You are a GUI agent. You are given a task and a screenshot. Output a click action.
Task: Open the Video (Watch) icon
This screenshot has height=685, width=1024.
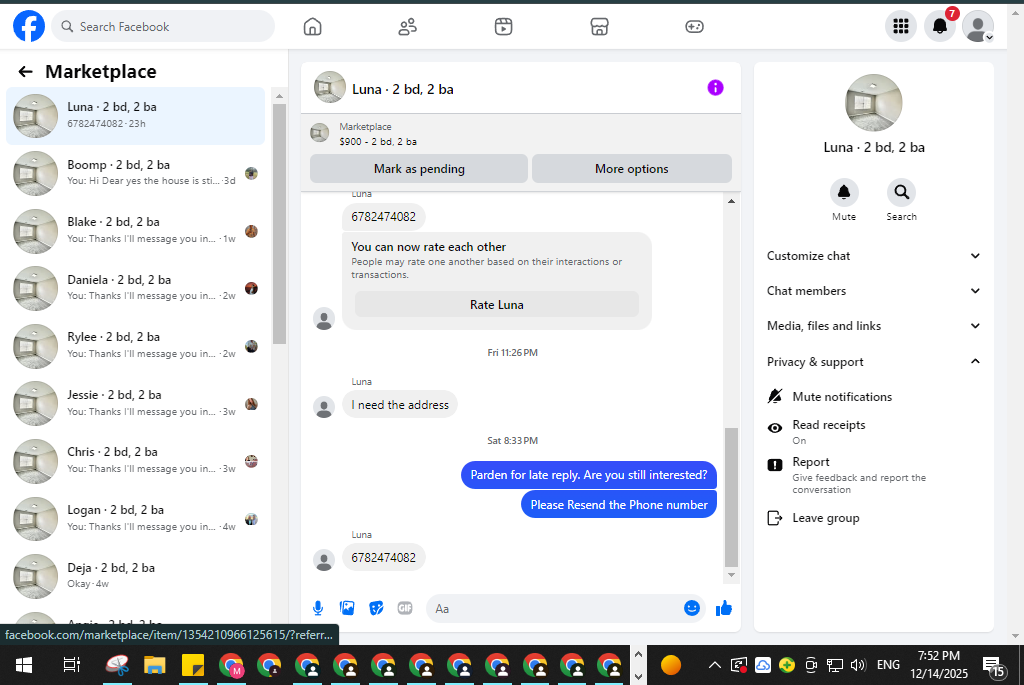tap(504, 27)
